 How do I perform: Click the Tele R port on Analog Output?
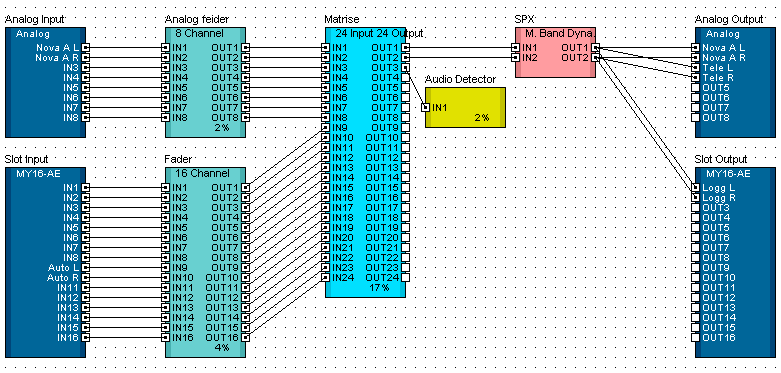(695, 78)
